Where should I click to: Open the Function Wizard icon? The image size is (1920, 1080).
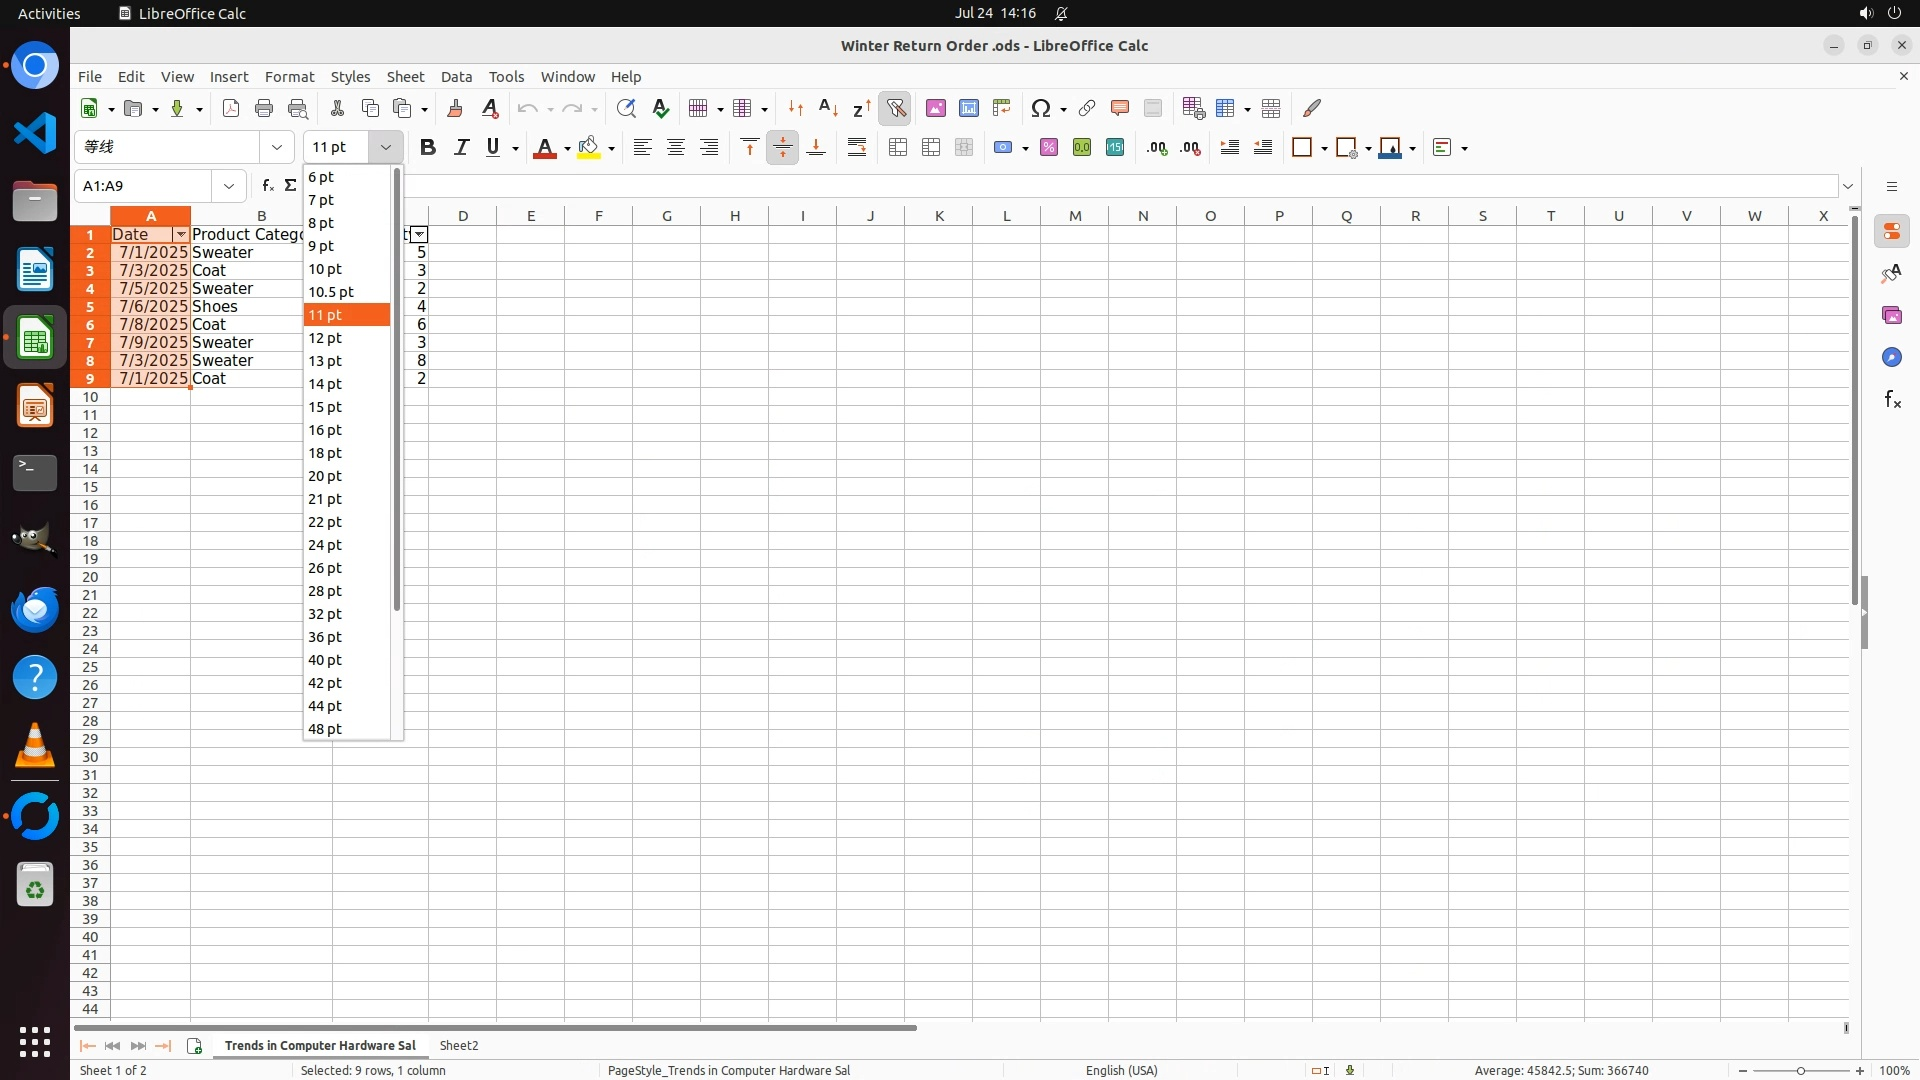point(267,185)
